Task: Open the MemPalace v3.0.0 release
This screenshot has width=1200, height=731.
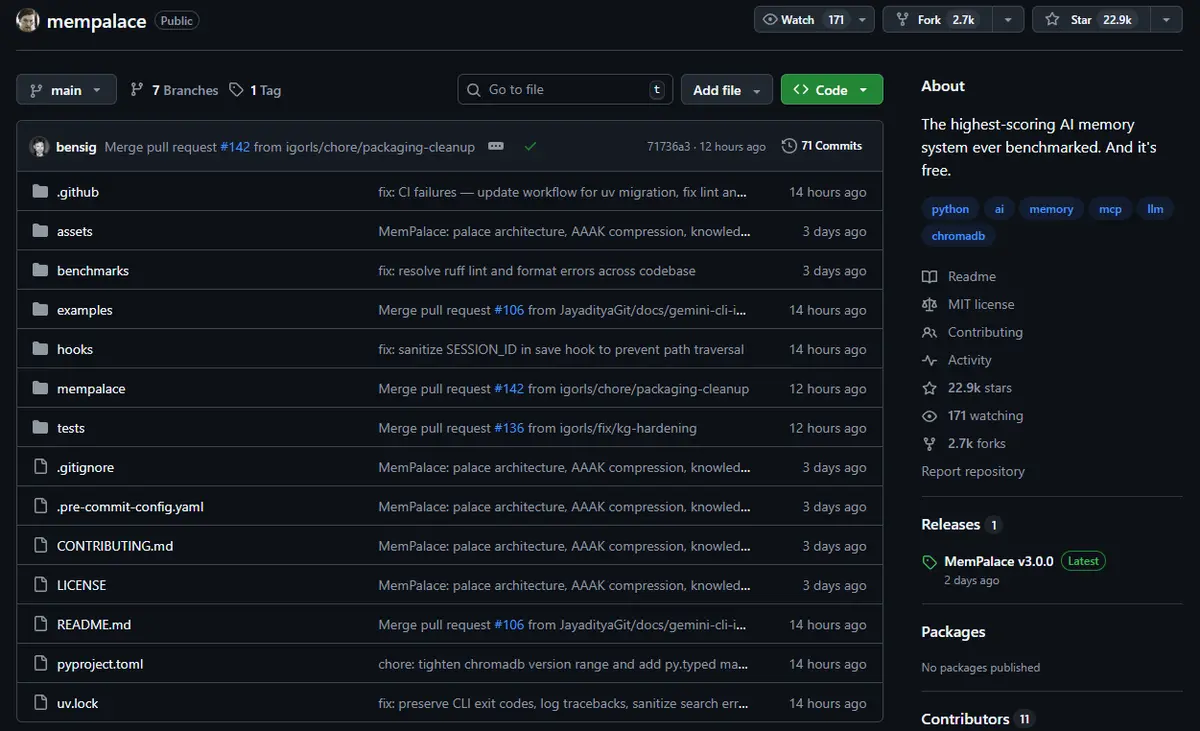Action: (998, 561)
